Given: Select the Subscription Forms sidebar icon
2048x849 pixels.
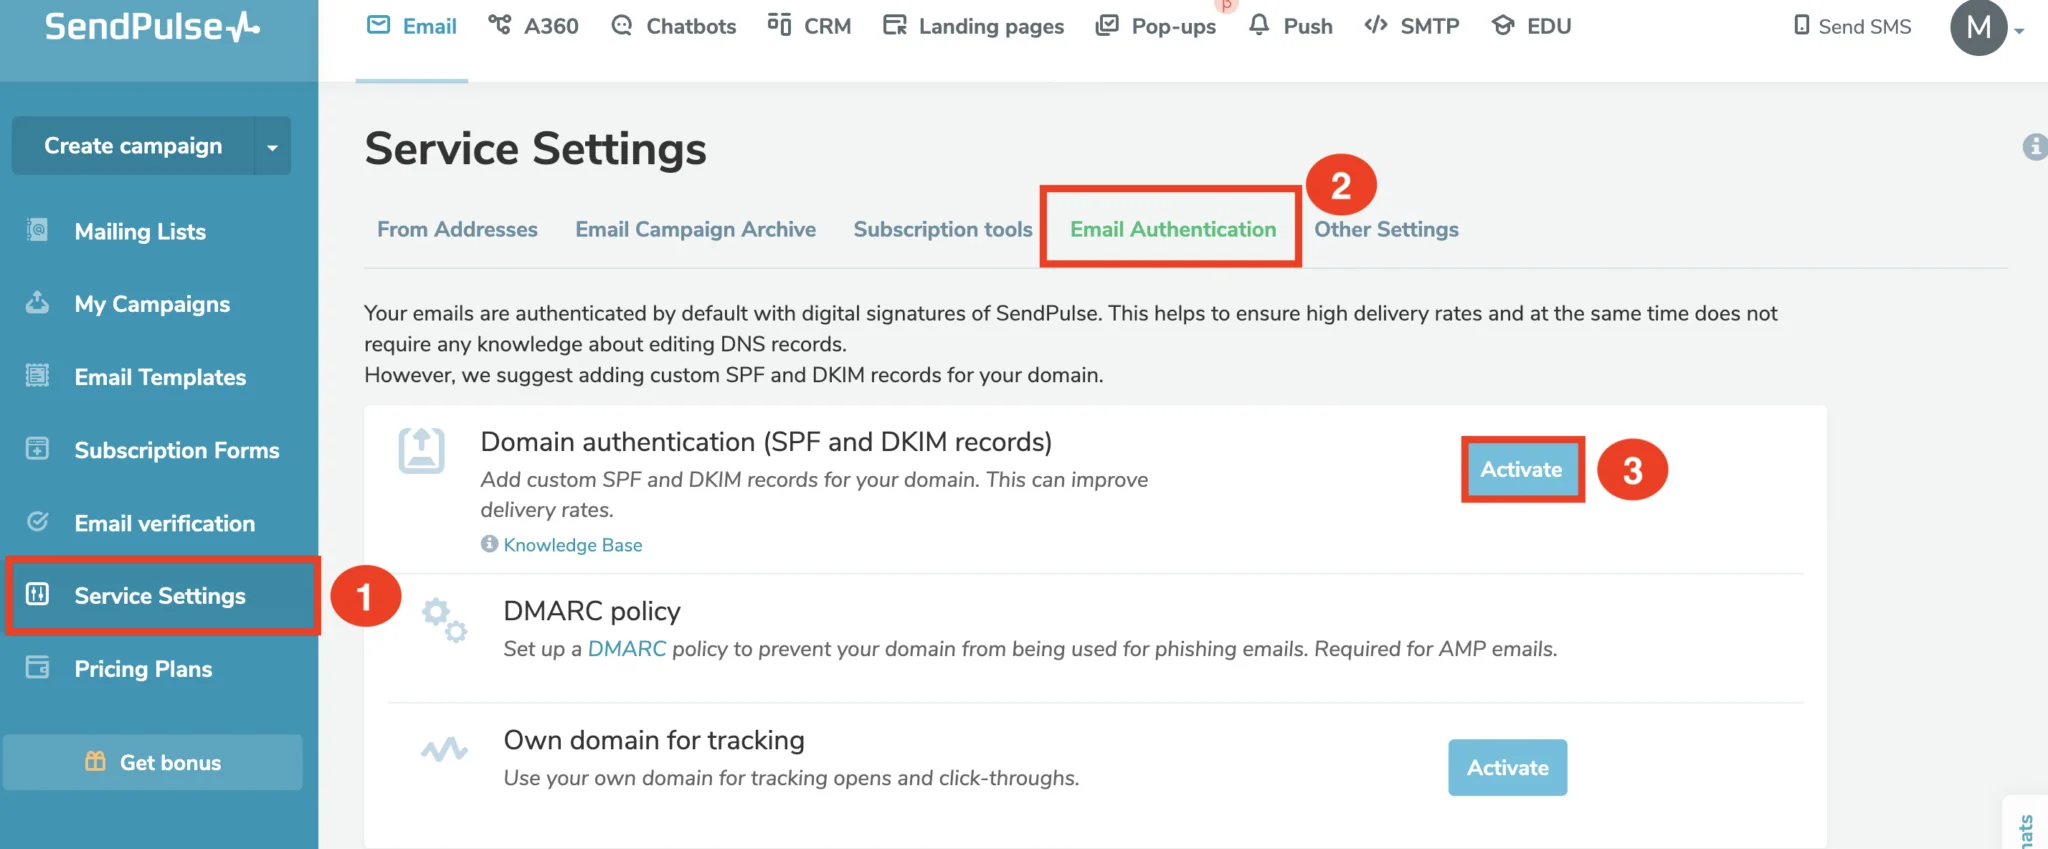Looking at the screenshot, I should coord(37,448).
